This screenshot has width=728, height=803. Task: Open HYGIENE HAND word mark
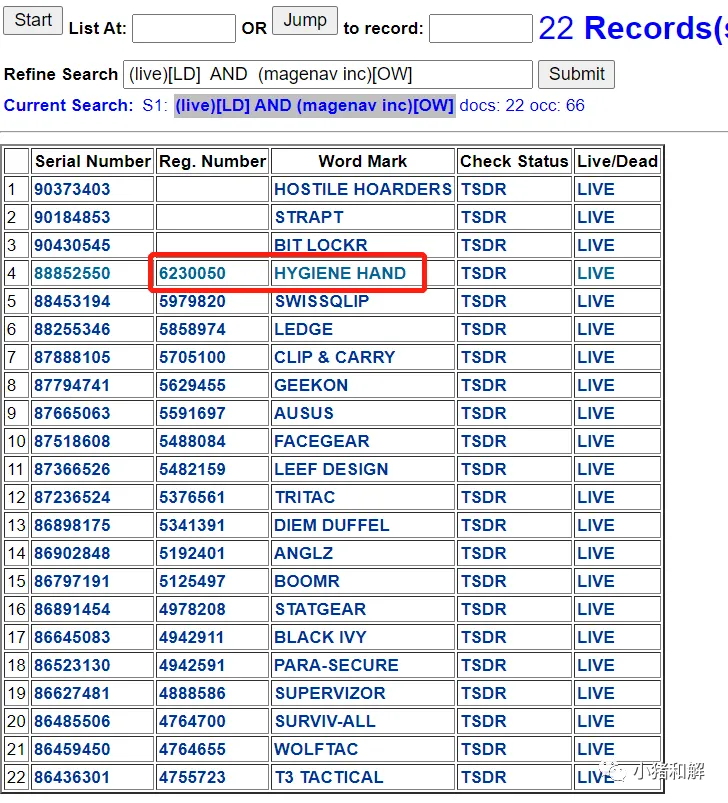[340, 273]
